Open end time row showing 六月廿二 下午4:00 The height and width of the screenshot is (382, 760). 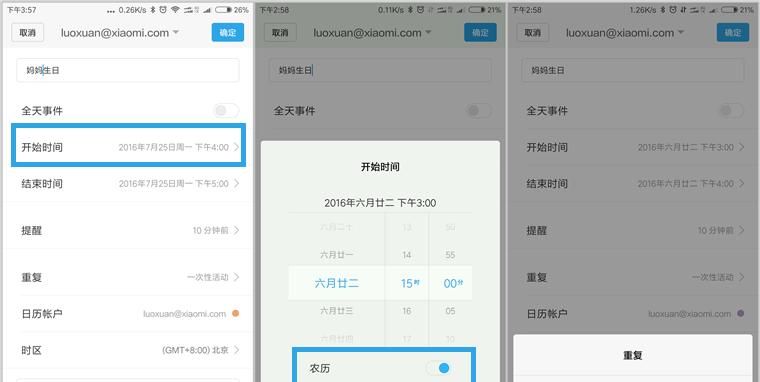(x=634, y=184)
